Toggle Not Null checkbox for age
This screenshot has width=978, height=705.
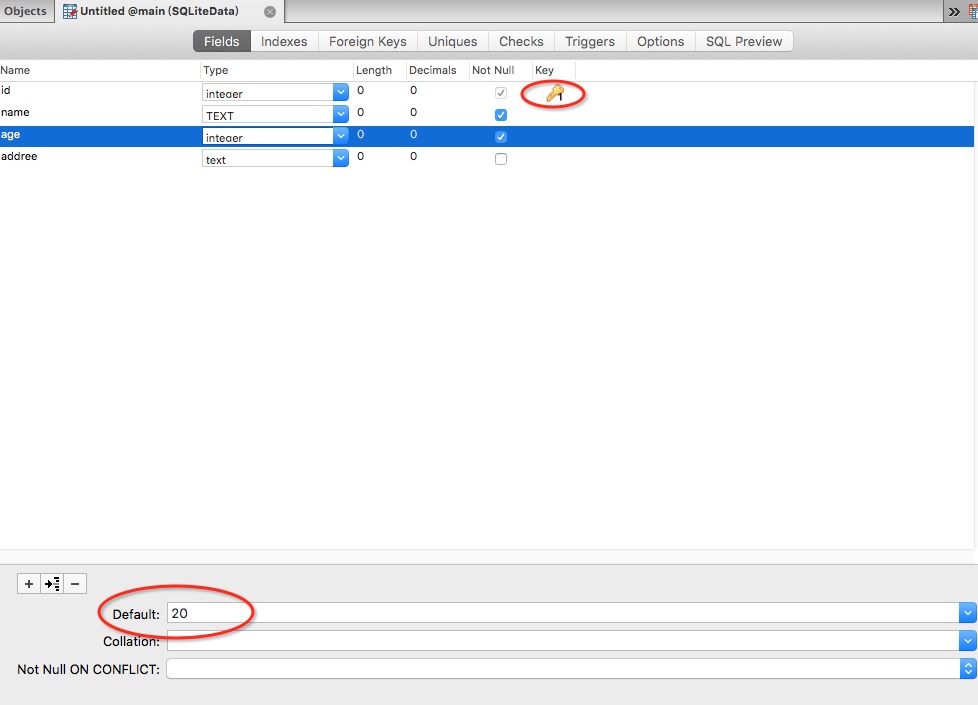click(x=501, y=137)
